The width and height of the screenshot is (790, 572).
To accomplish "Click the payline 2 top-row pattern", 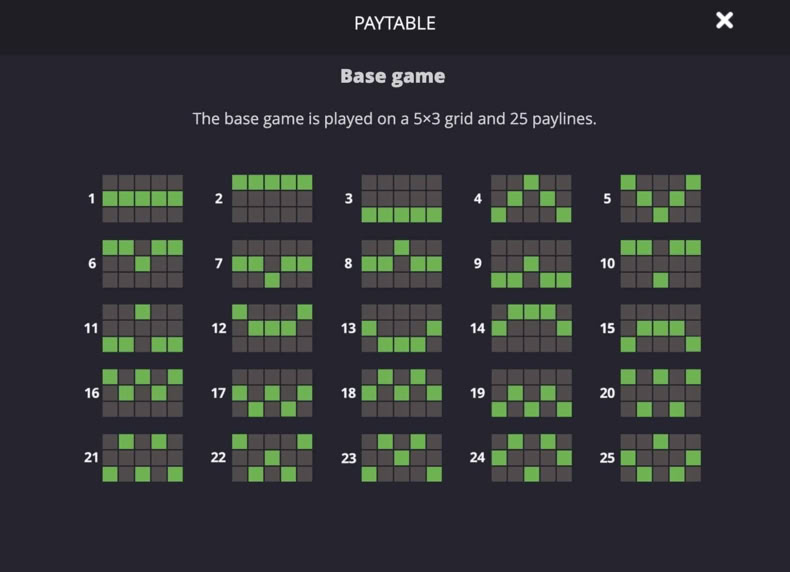I will click(x=272, y=199).
